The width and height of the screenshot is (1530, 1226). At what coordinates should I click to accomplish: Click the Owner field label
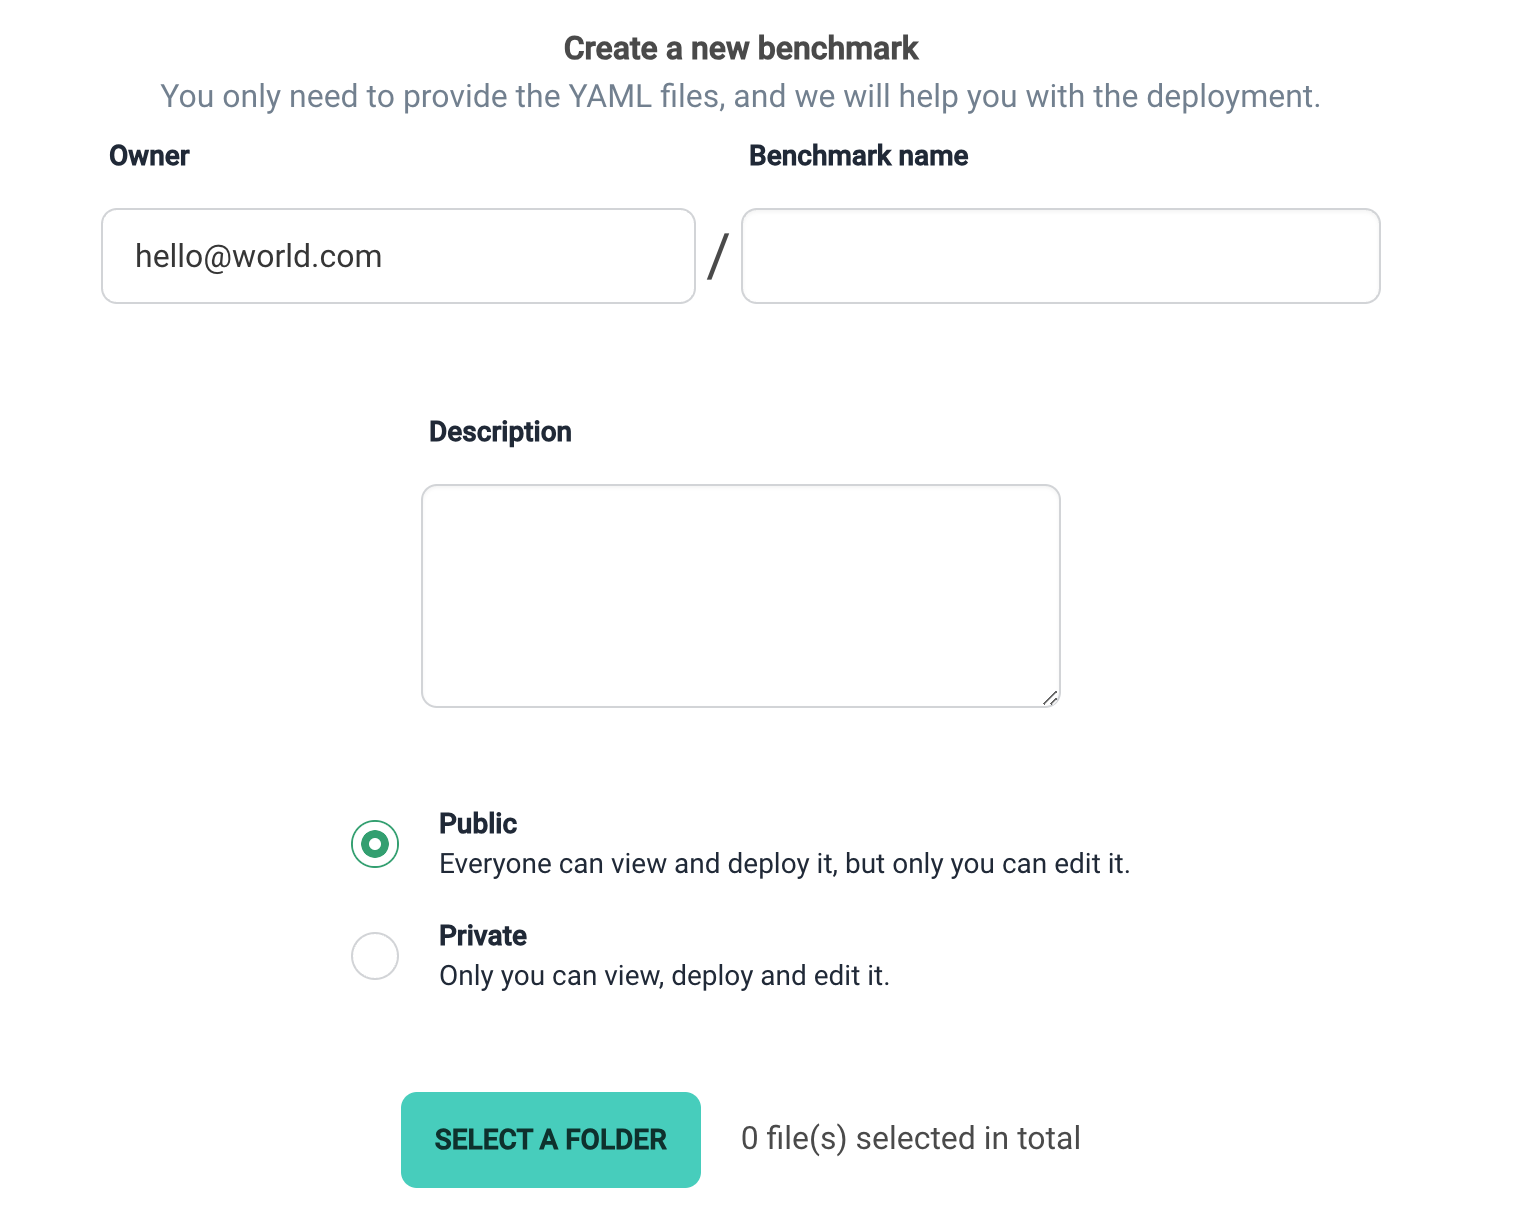click(149, 156)
